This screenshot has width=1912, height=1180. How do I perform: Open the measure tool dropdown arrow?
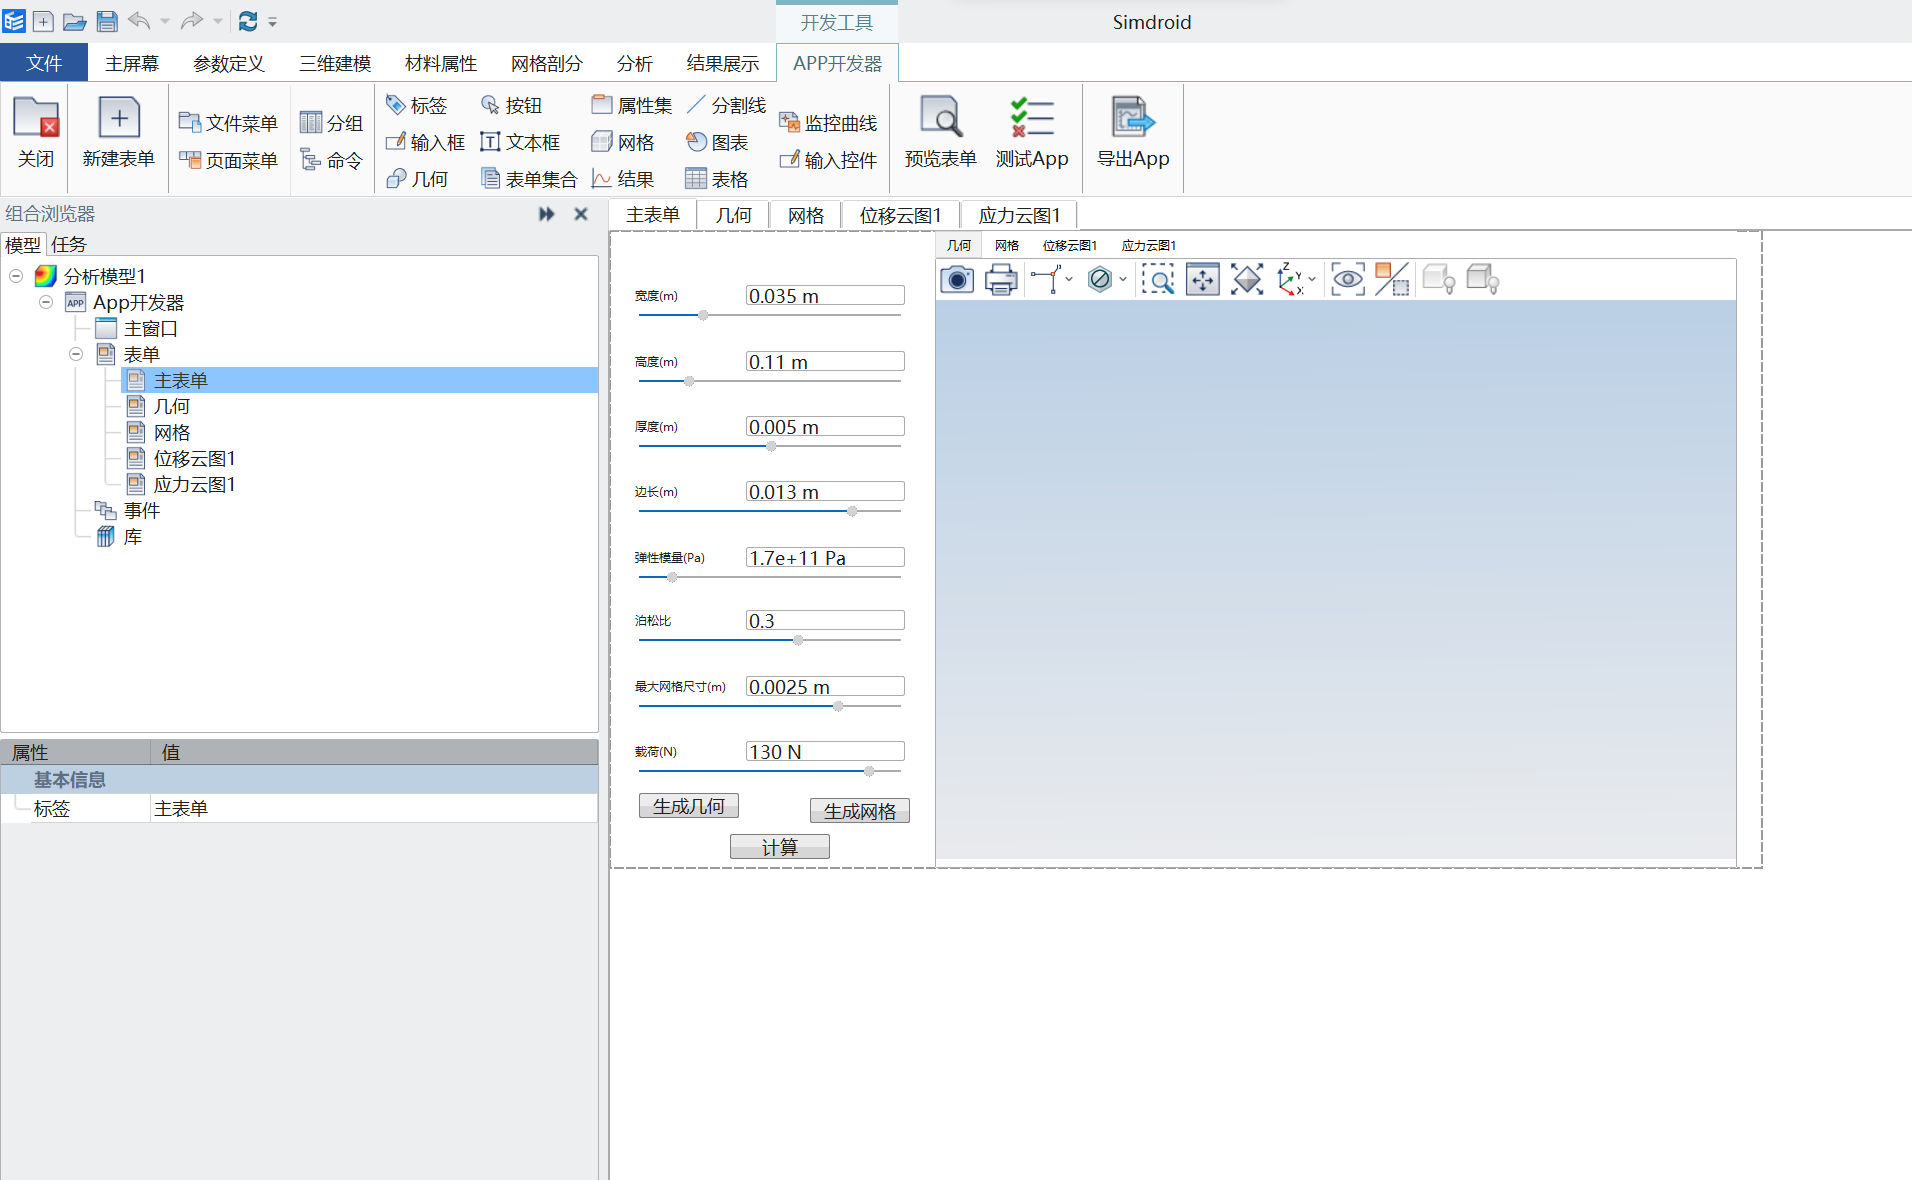pyautogui.click(x=1069, y=280)
